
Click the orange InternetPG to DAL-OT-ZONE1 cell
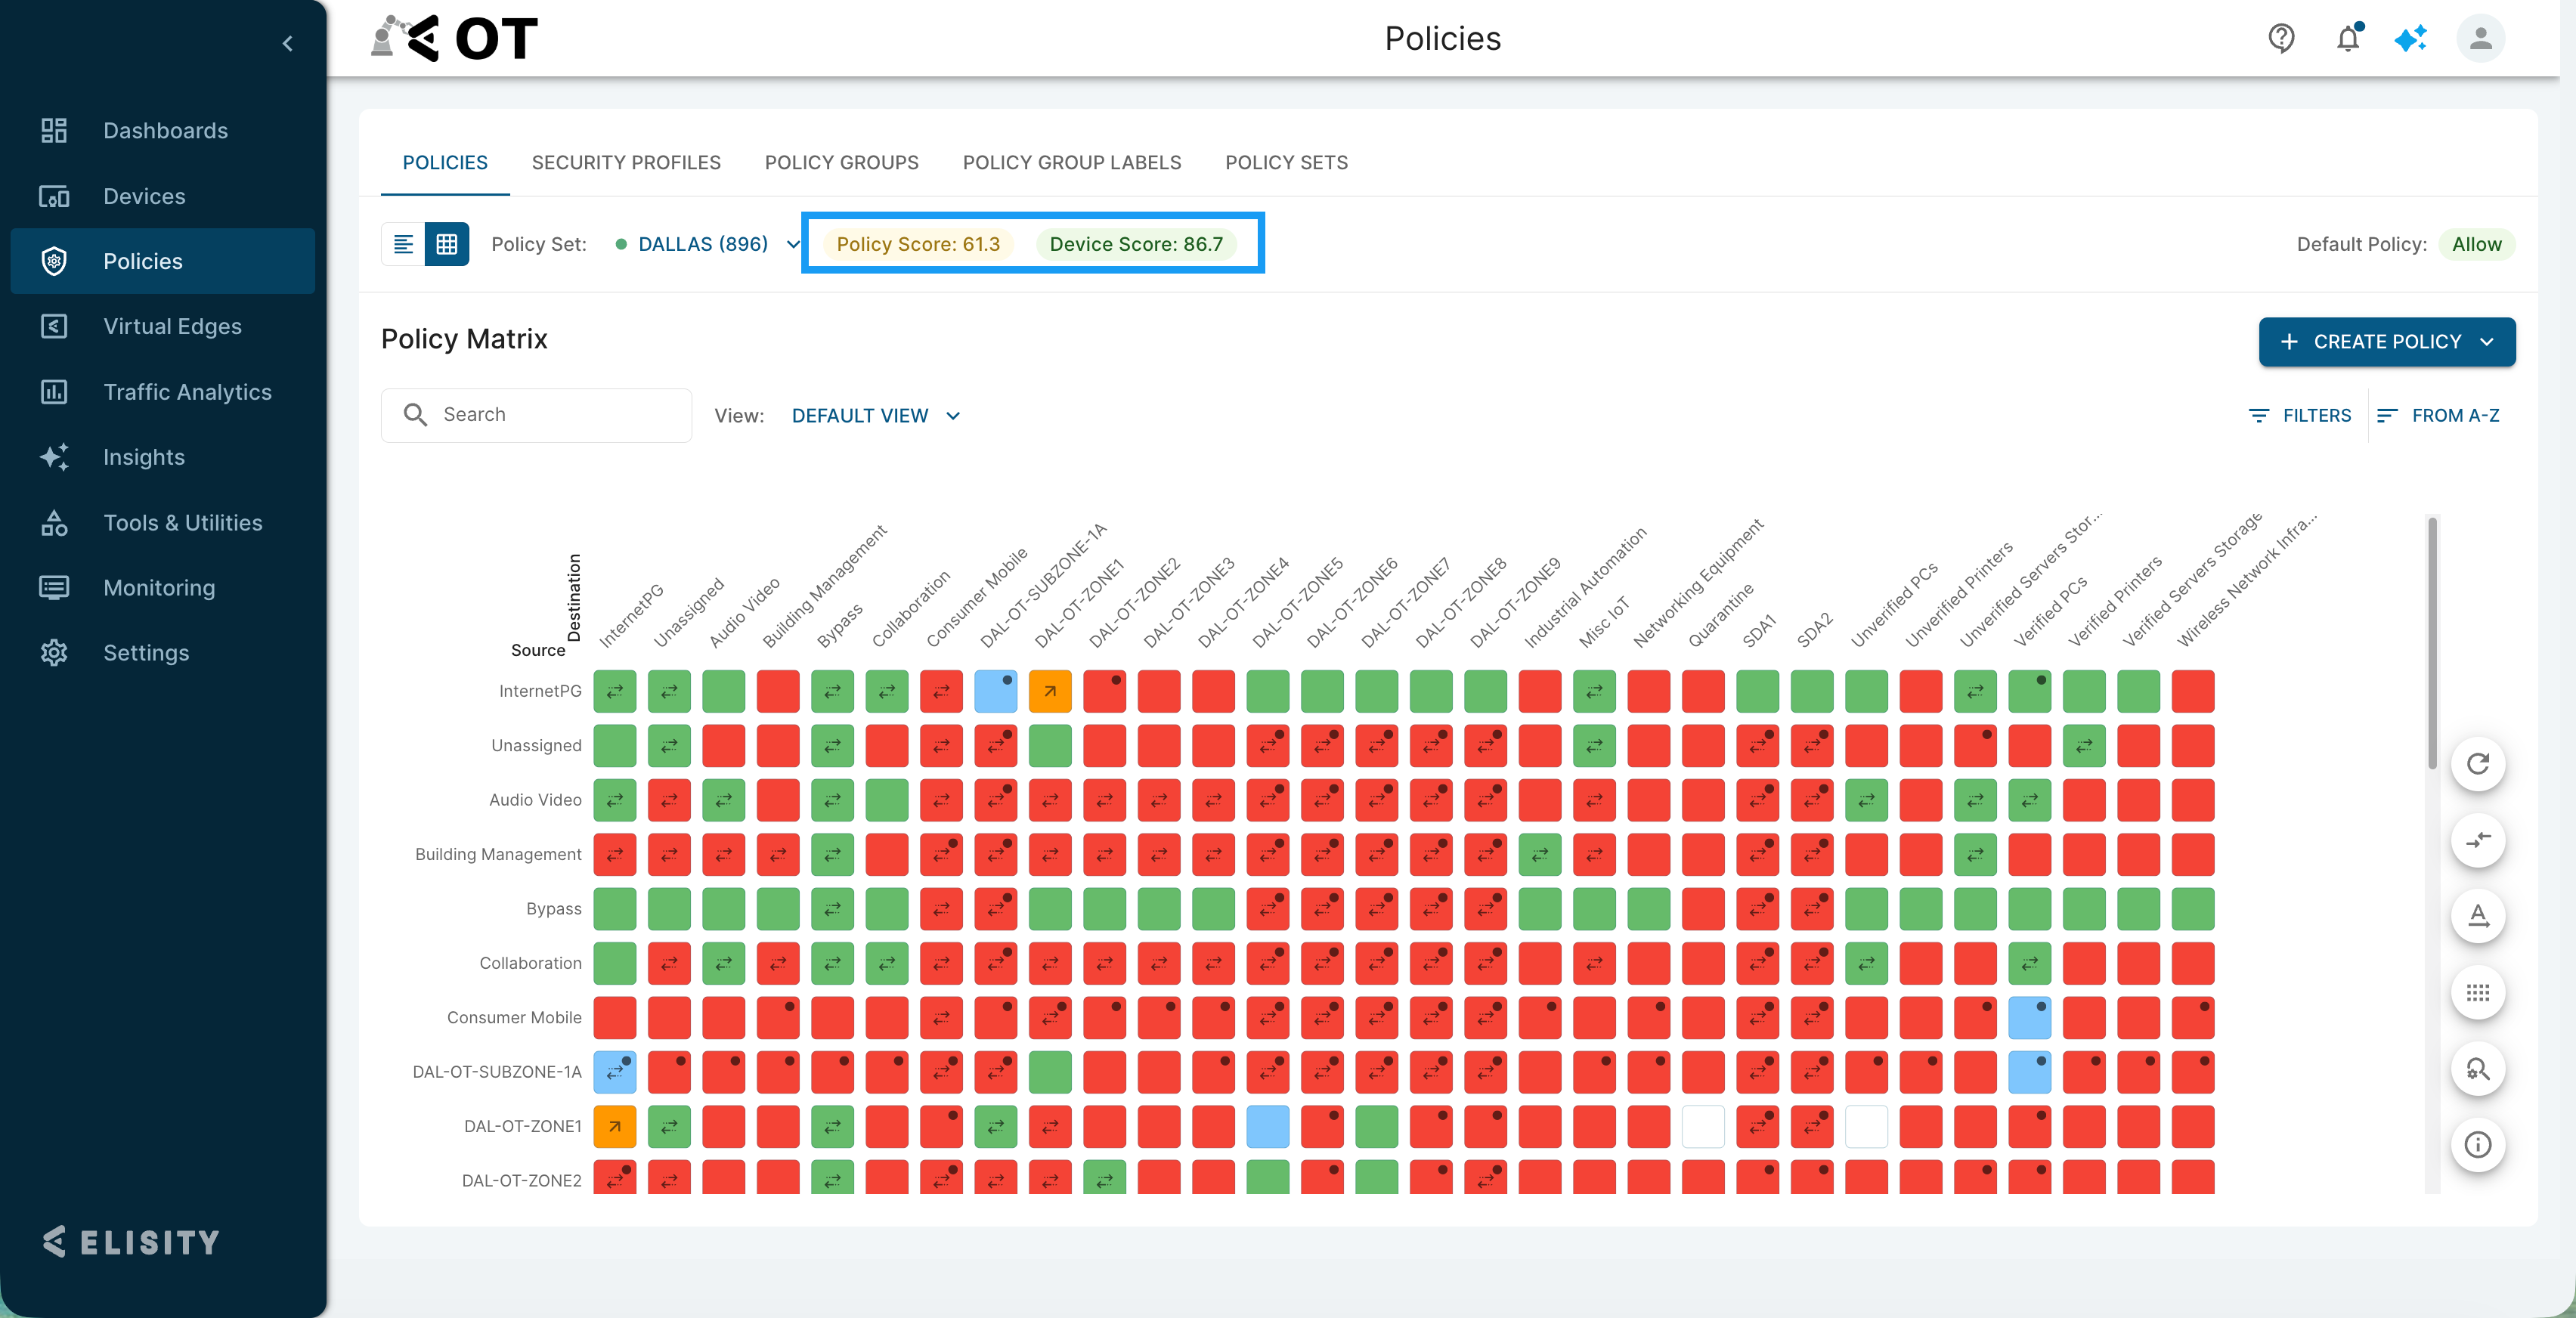pyautogui.click(x=1050, y=691)
